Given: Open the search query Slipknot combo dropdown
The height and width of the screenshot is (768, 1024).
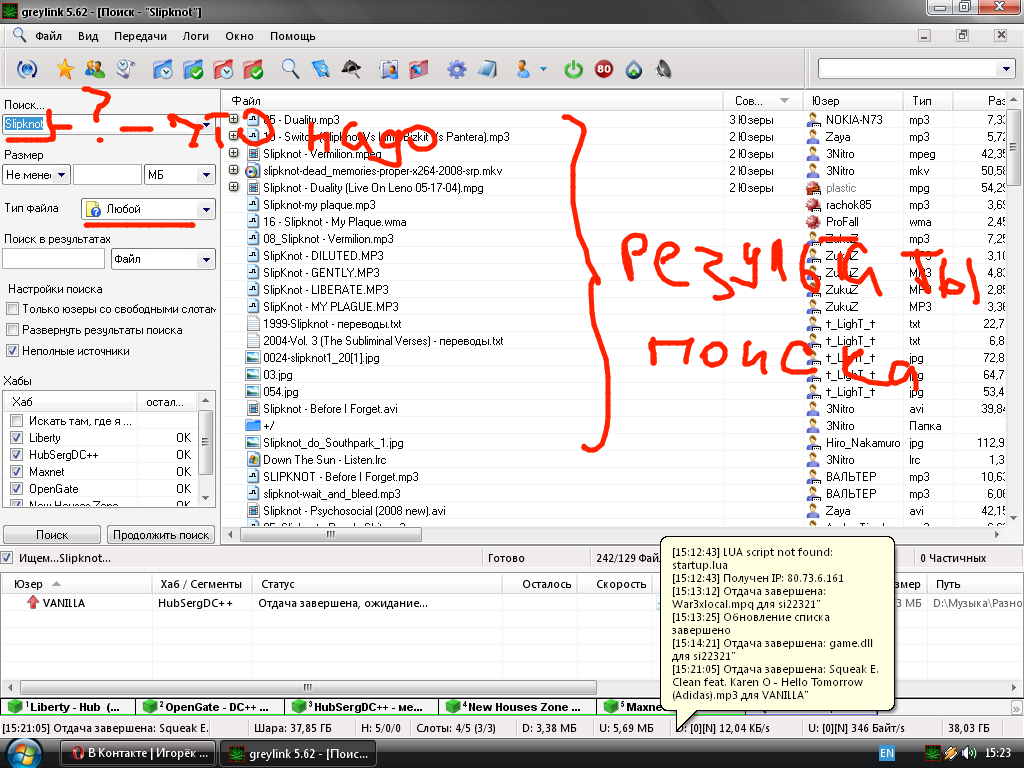Looking at the screenshot, I should click(x=206, y=123).
